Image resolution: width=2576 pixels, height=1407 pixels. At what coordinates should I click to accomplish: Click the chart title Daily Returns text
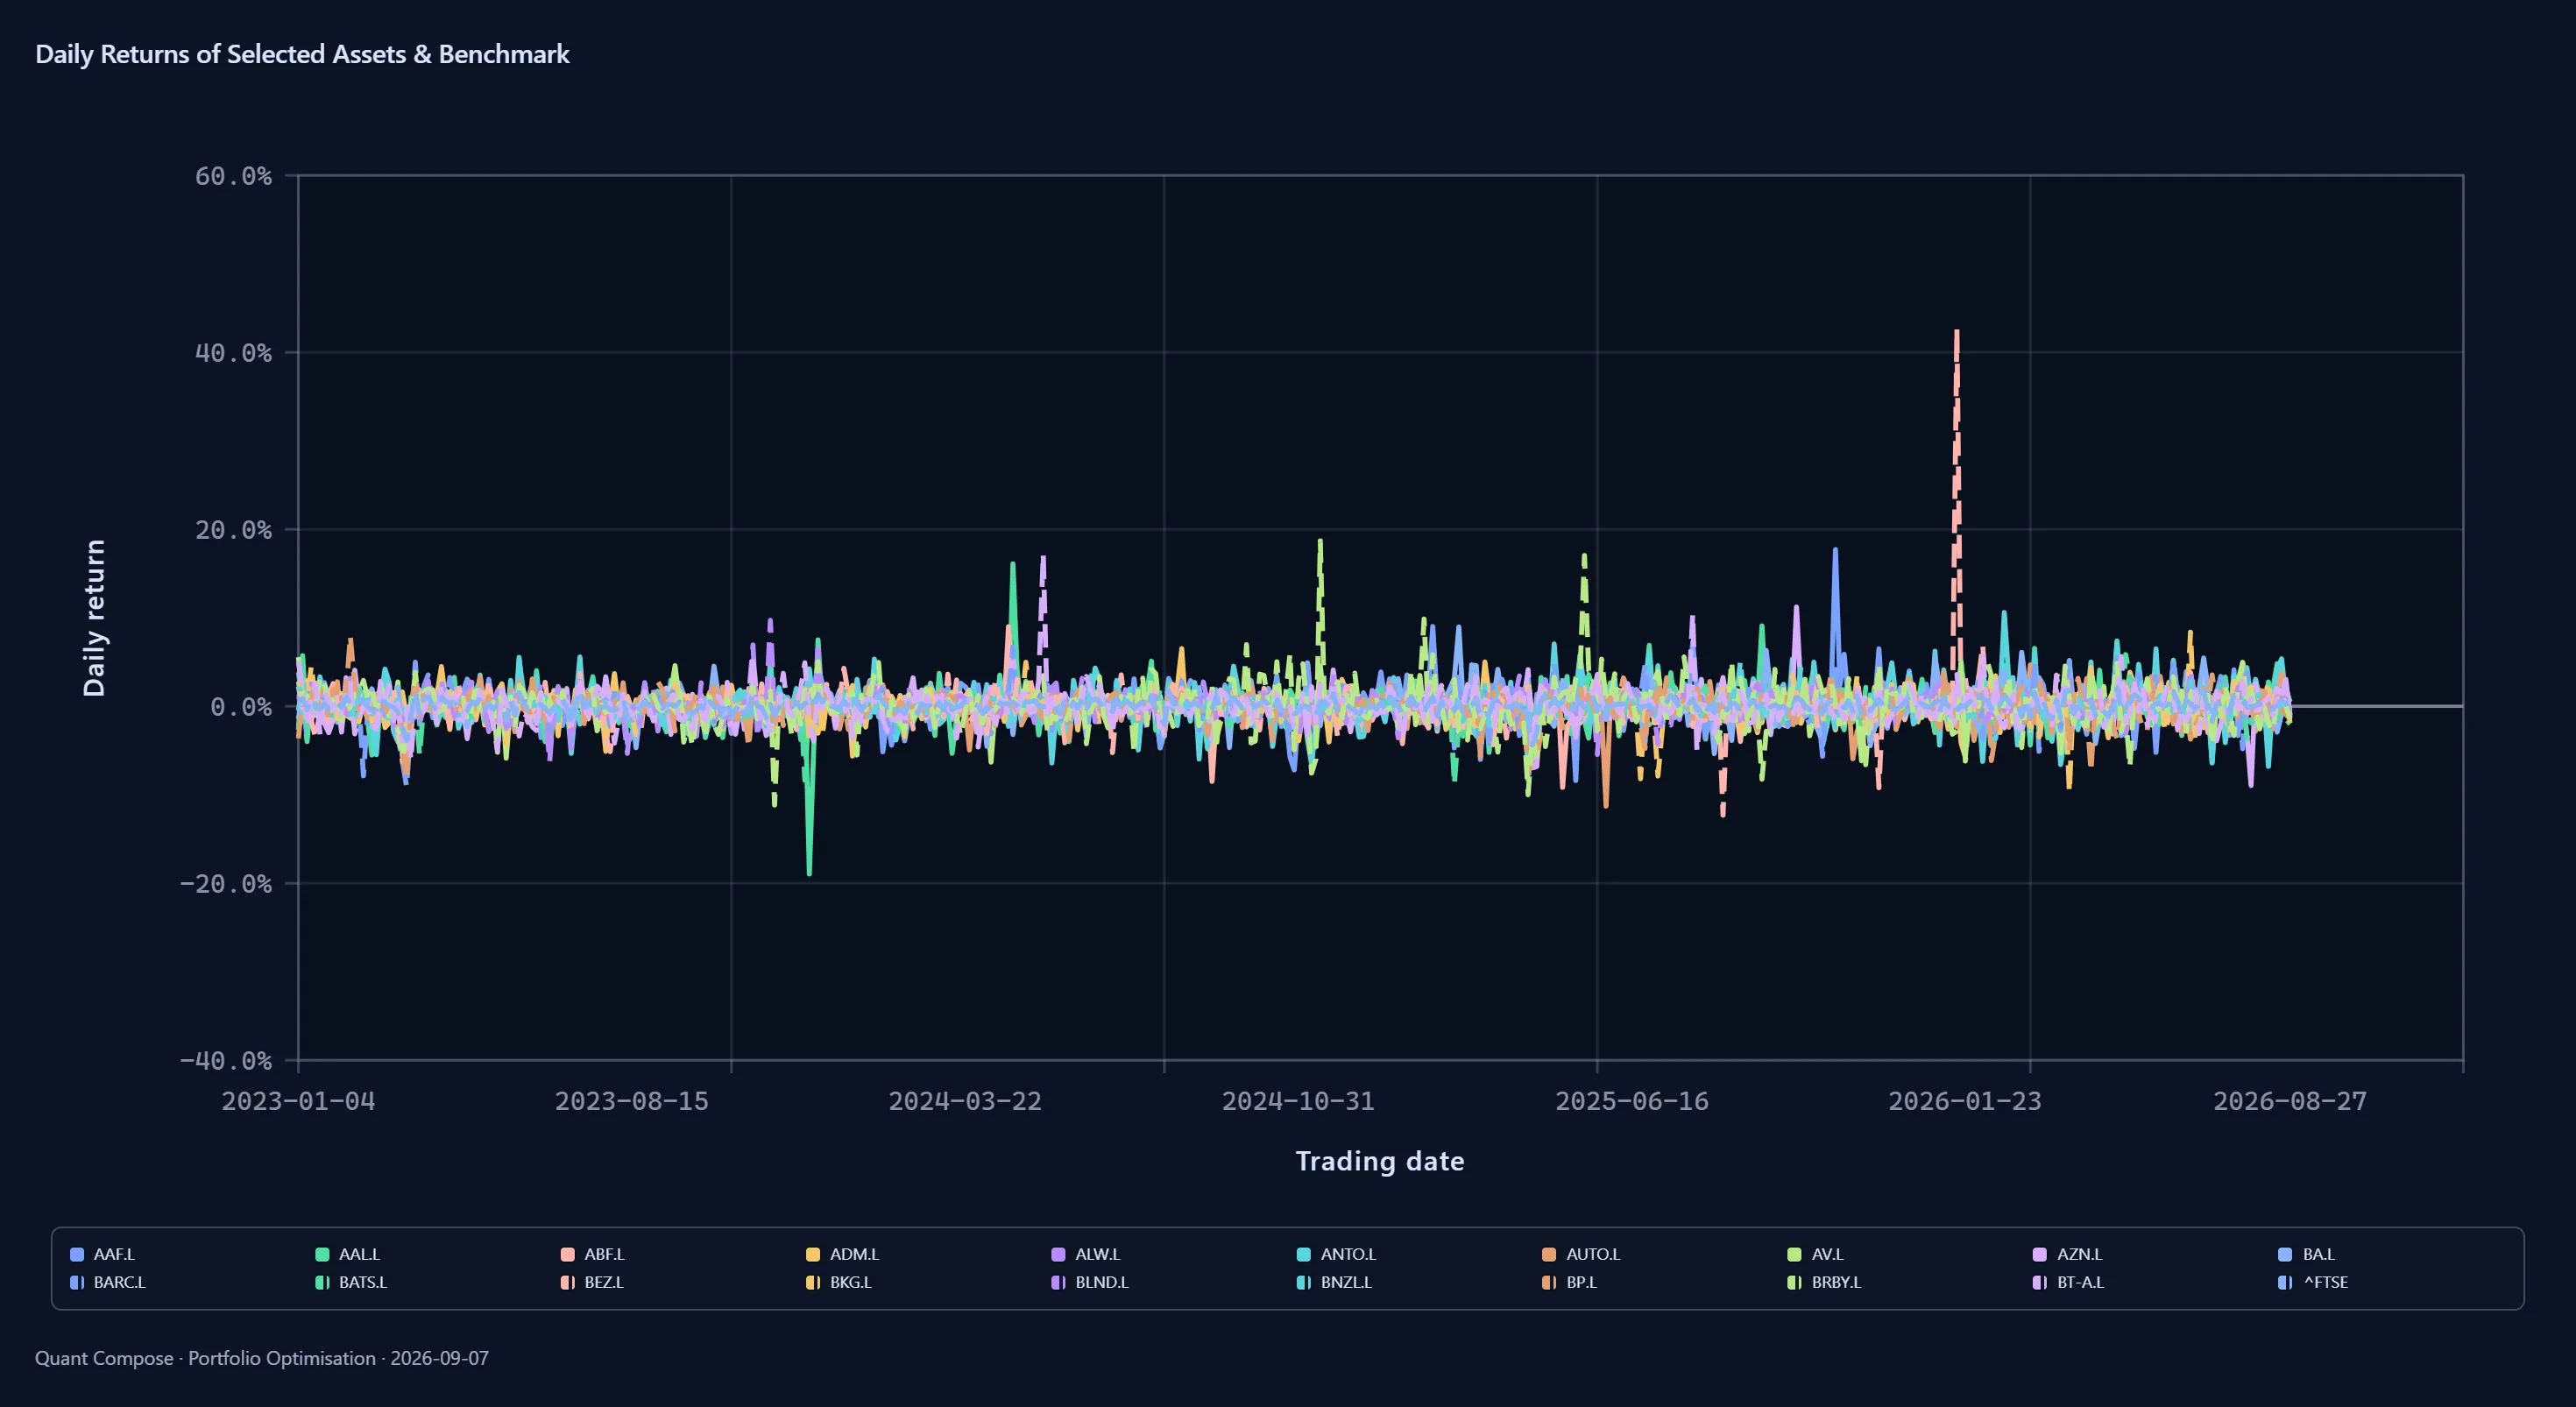pyautogui.click(x=302, y=54)
